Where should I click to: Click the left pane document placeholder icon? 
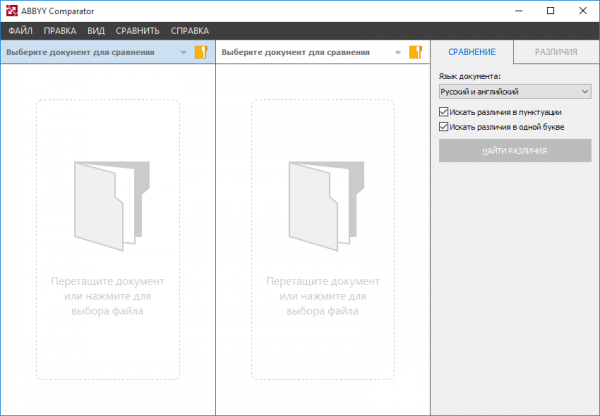tap(112, 206)
